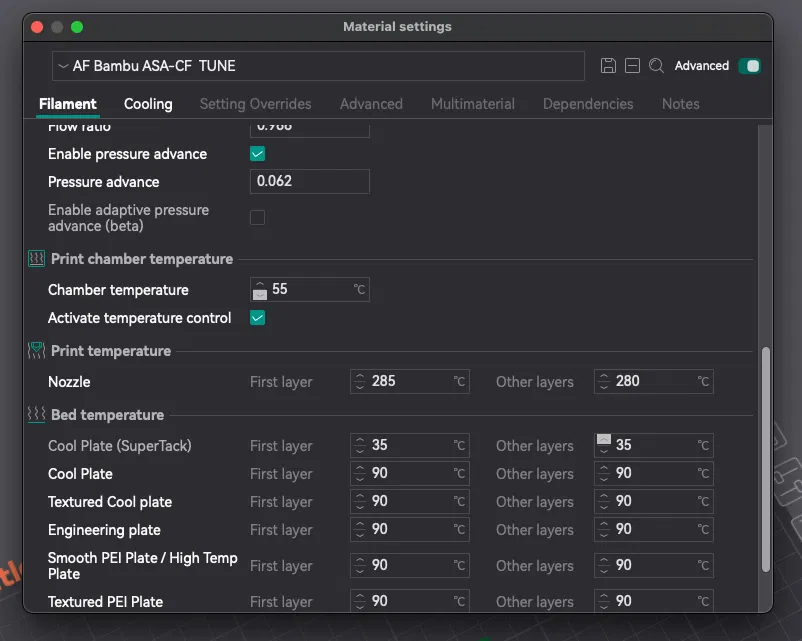Uncheck Activate temperature control
The image size is (802, 641).
click(257, 318)
